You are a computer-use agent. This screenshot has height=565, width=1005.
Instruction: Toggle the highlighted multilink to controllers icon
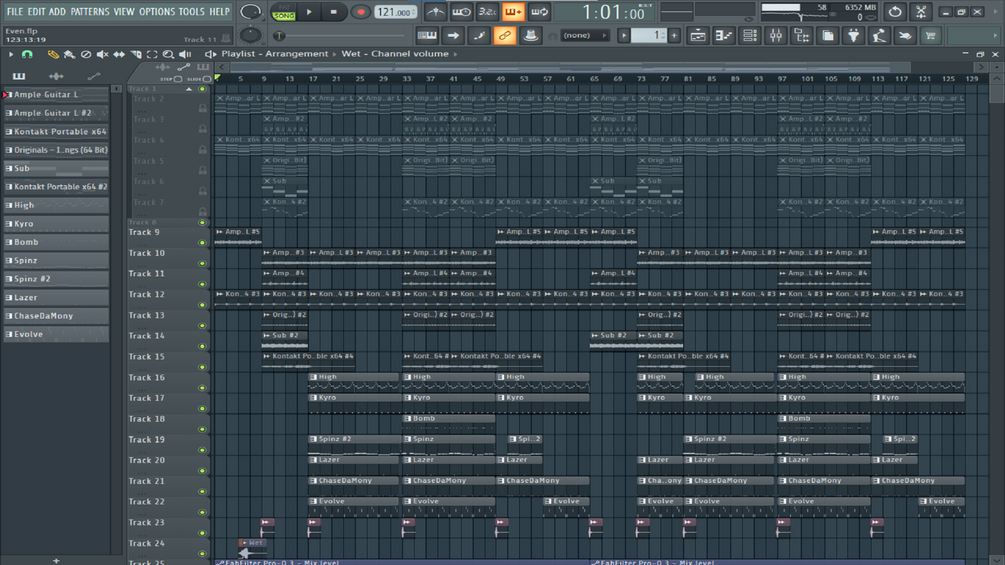(x=504, y=36)
